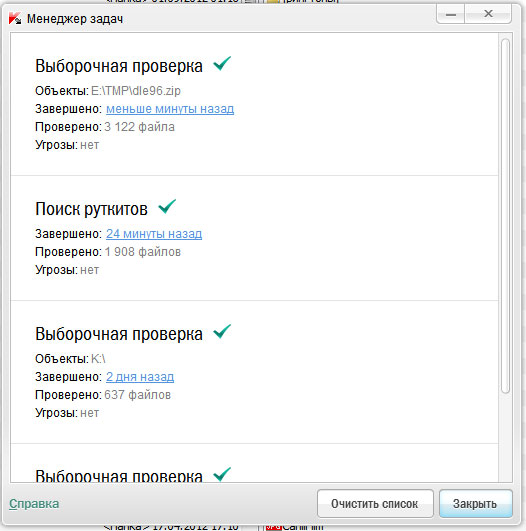Click the '3 122 файла' checked count
Screen dimensions: 526x531
click(x=139, y=127)
